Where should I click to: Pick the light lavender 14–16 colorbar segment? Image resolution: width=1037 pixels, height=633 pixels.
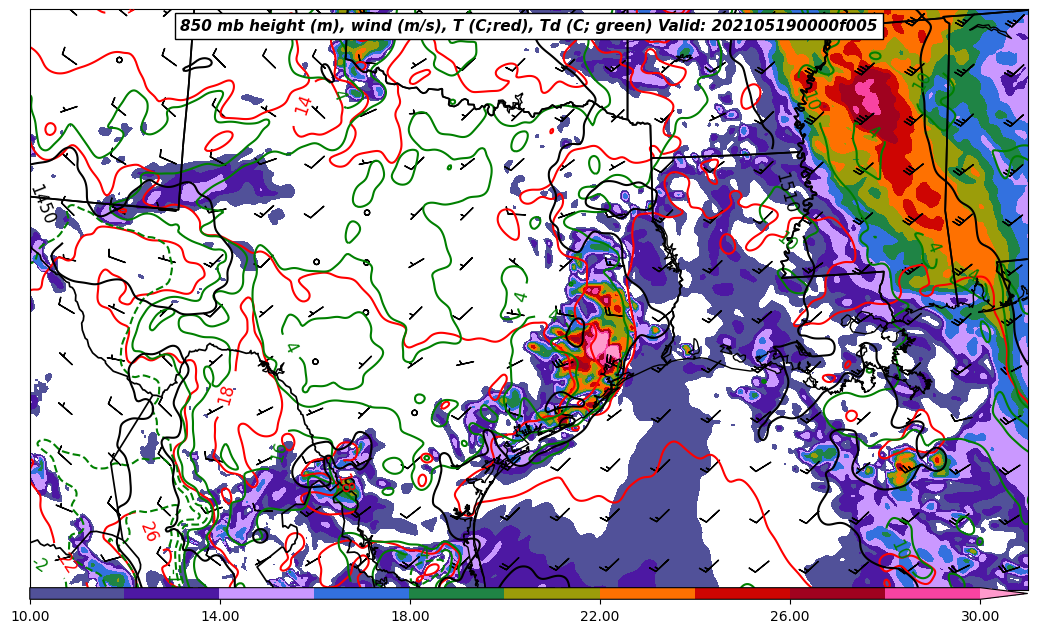(267, 593)
